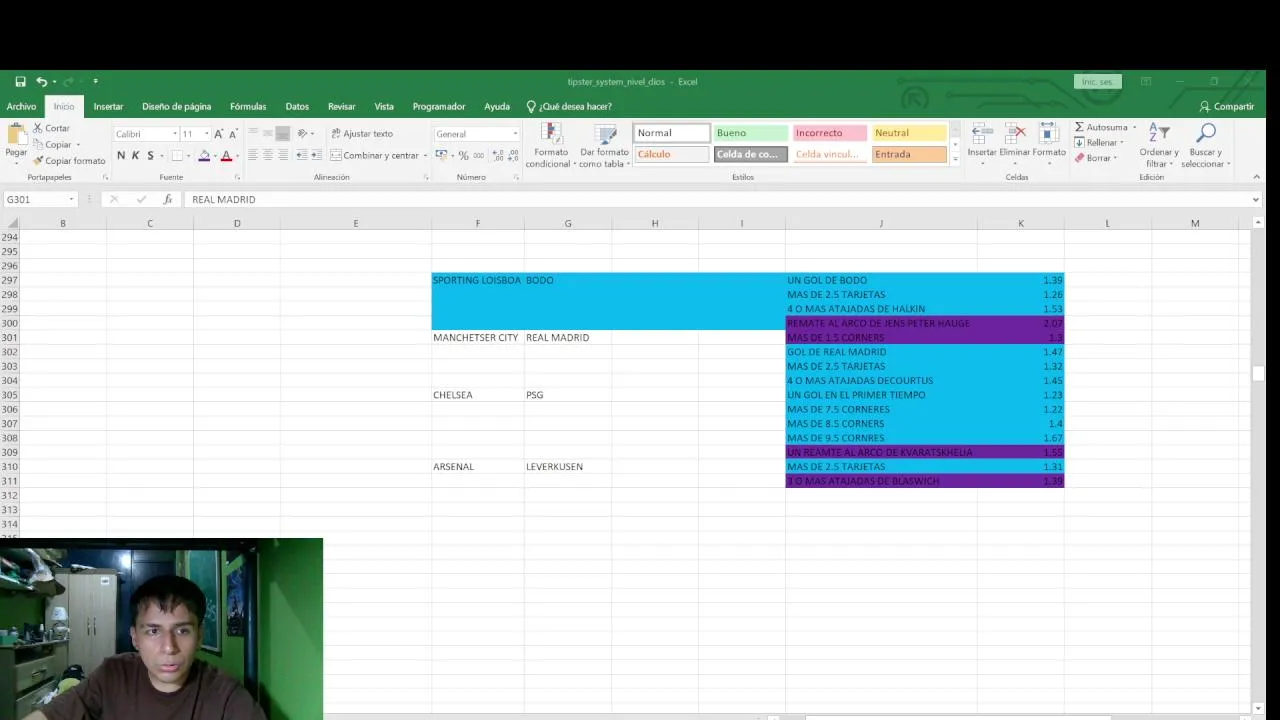Screen dimensions: 1280x720
Task: Increase decimal places
Action: tap(499, 156)
